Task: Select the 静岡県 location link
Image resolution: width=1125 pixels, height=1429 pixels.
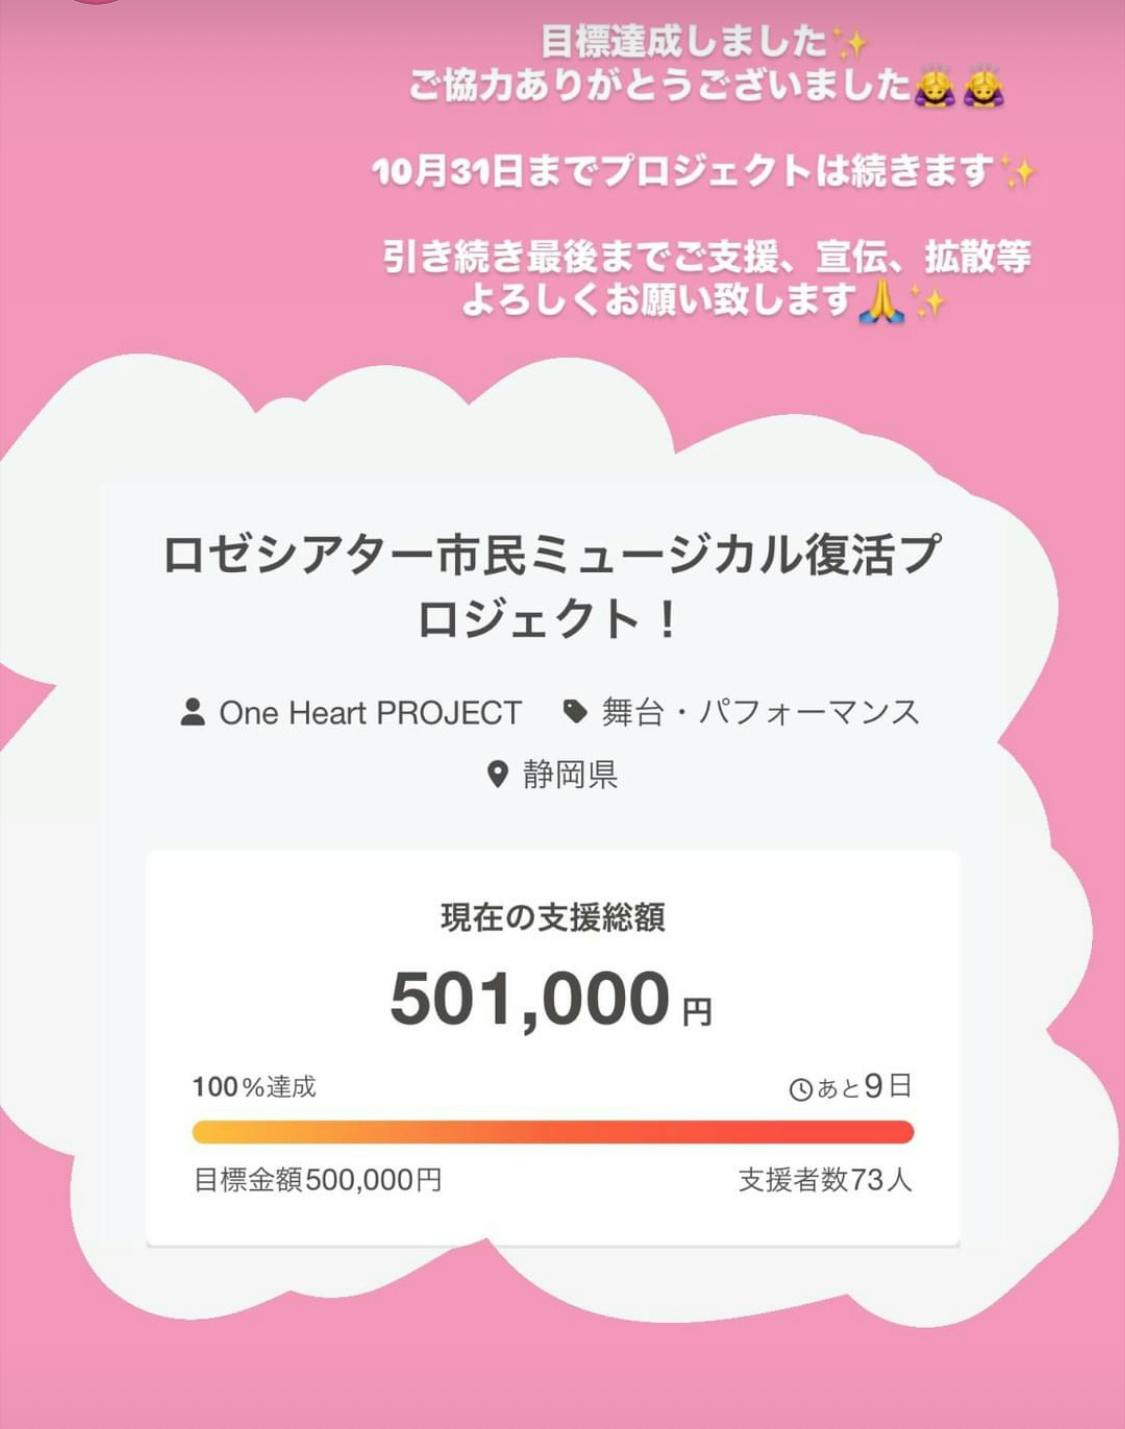Action: [570, 774]
